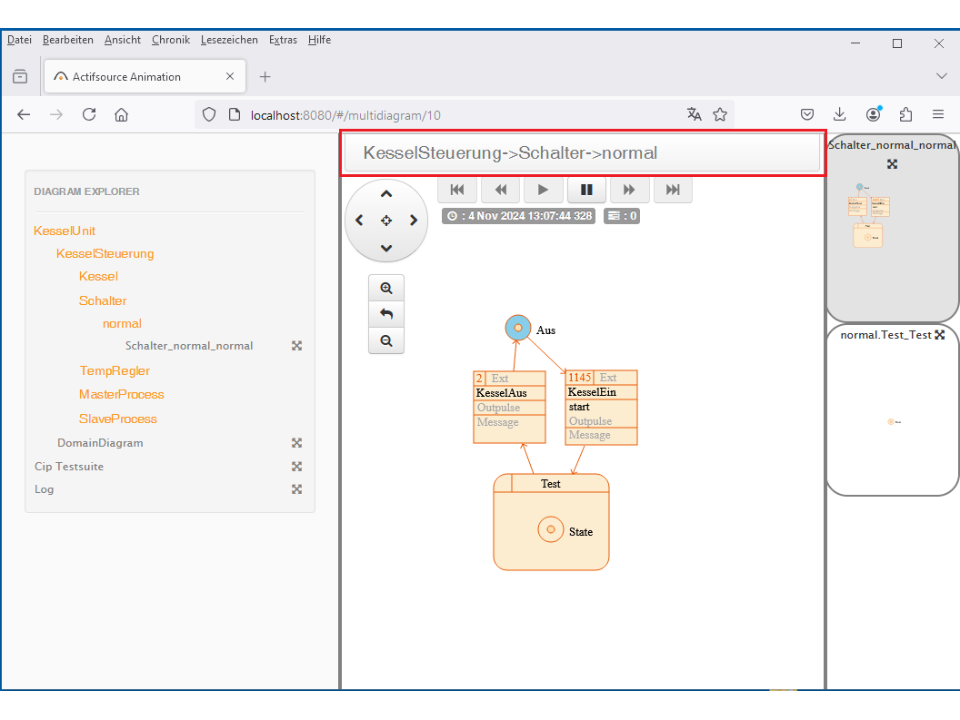The image size is (960, 720).
Task: Collapse the Schalter tree node
Action: pyautogui.click(x=102, y=301)
